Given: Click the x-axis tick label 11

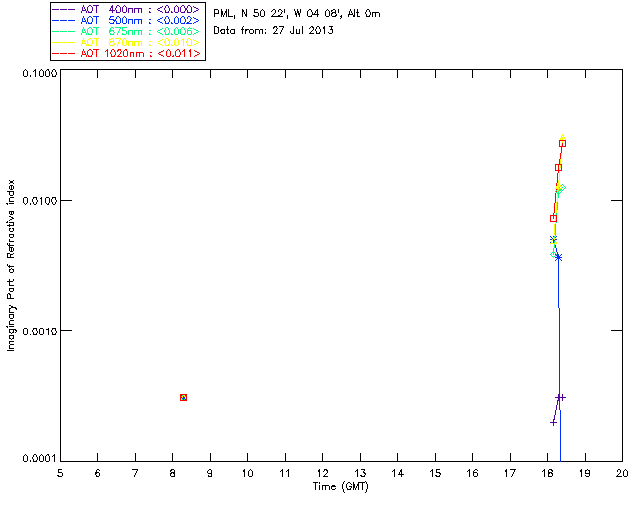Looking at the screenshot, I should [x=285, y=474].
